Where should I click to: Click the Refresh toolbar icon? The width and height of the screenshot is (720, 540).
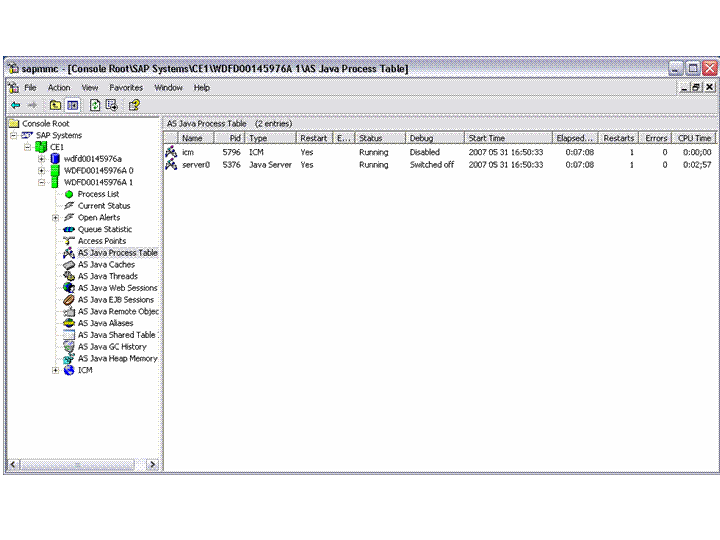(x=95, y=105)
